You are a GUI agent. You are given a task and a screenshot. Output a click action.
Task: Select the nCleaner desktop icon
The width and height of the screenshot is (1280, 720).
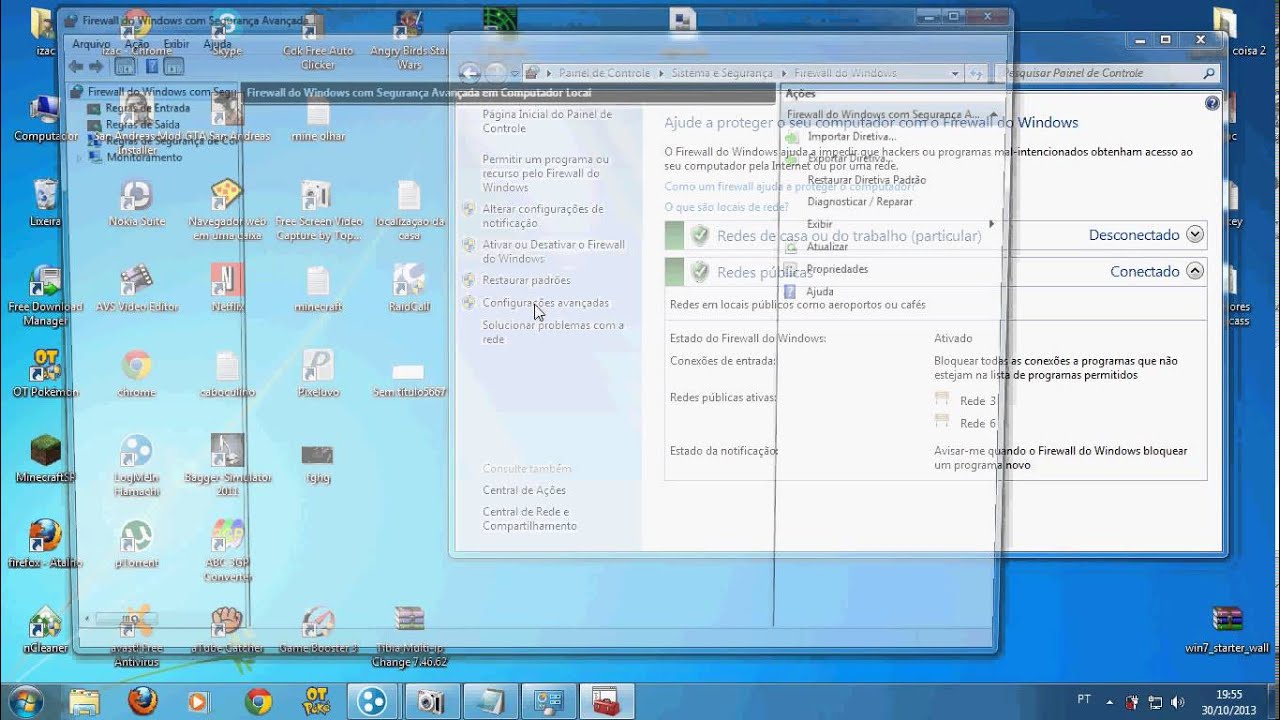45,629
